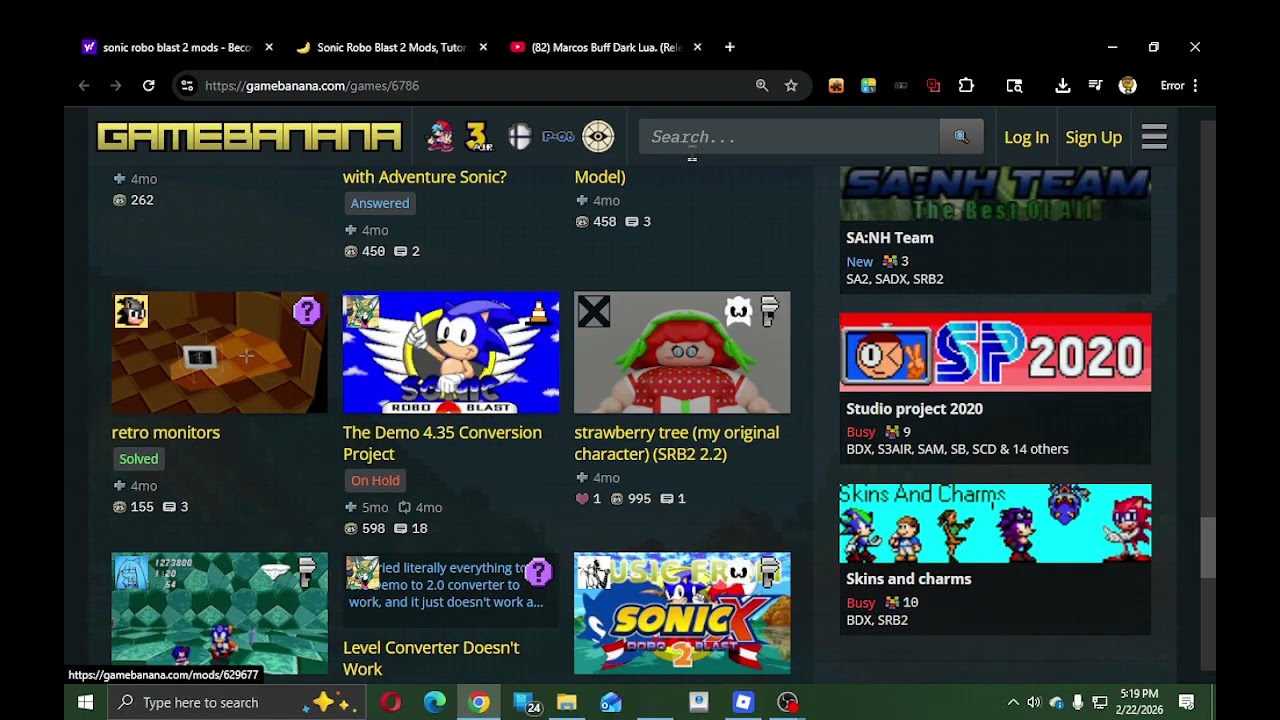Click the 'Answered' status label

tap(380, 203)
